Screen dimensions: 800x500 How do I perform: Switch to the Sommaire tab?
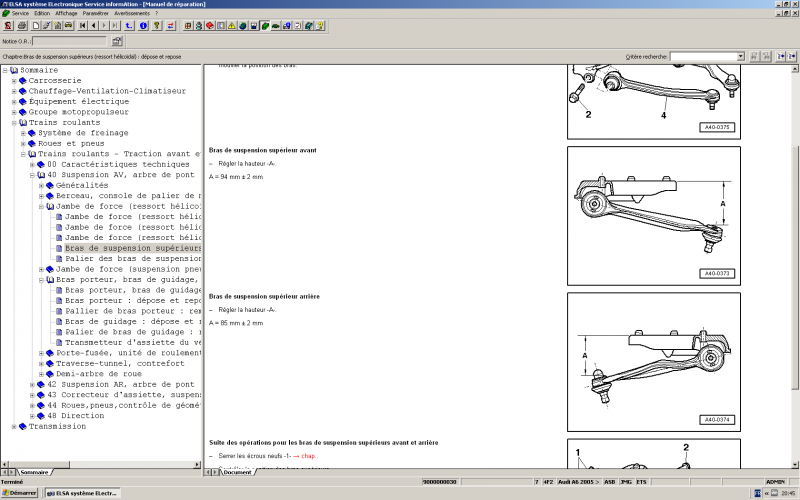34,471
